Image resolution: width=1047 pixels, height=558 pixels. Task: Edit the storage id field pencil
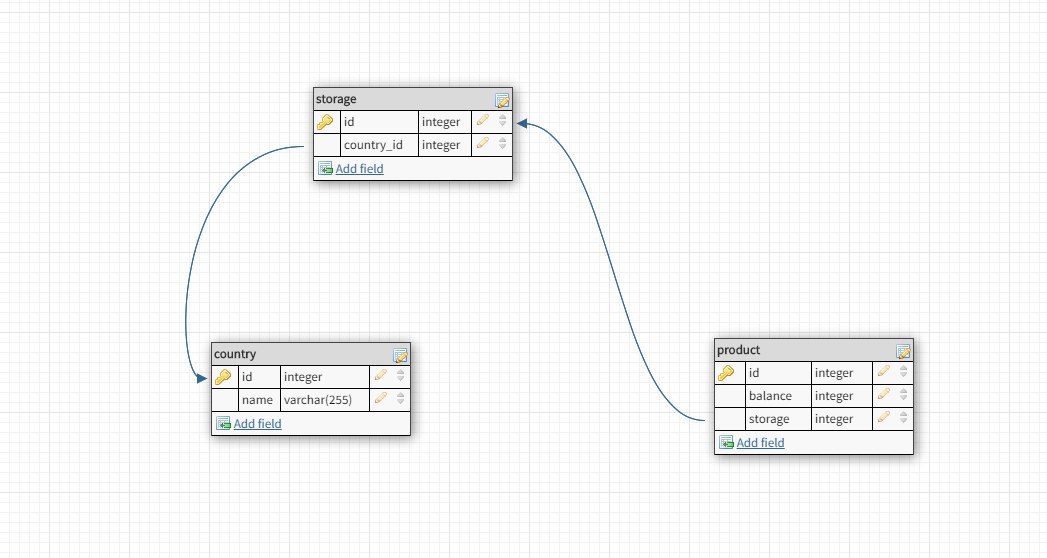[x=483, y=120]
